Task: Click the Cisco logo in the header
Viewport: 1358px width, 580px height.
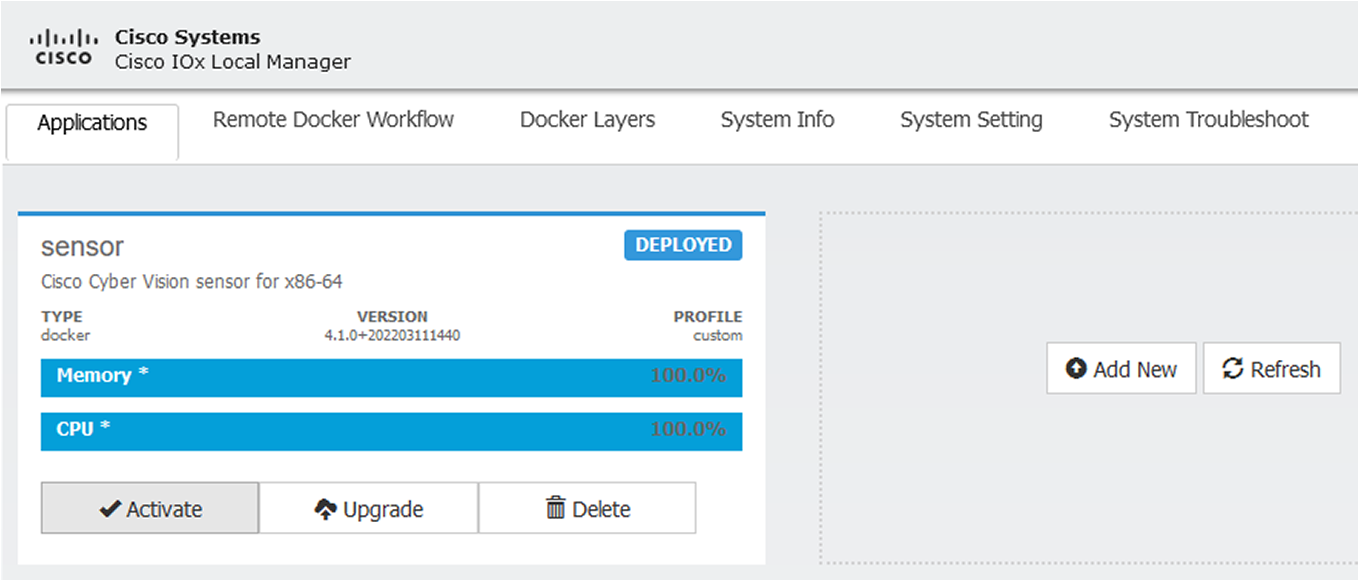Action: click(62, 47)
